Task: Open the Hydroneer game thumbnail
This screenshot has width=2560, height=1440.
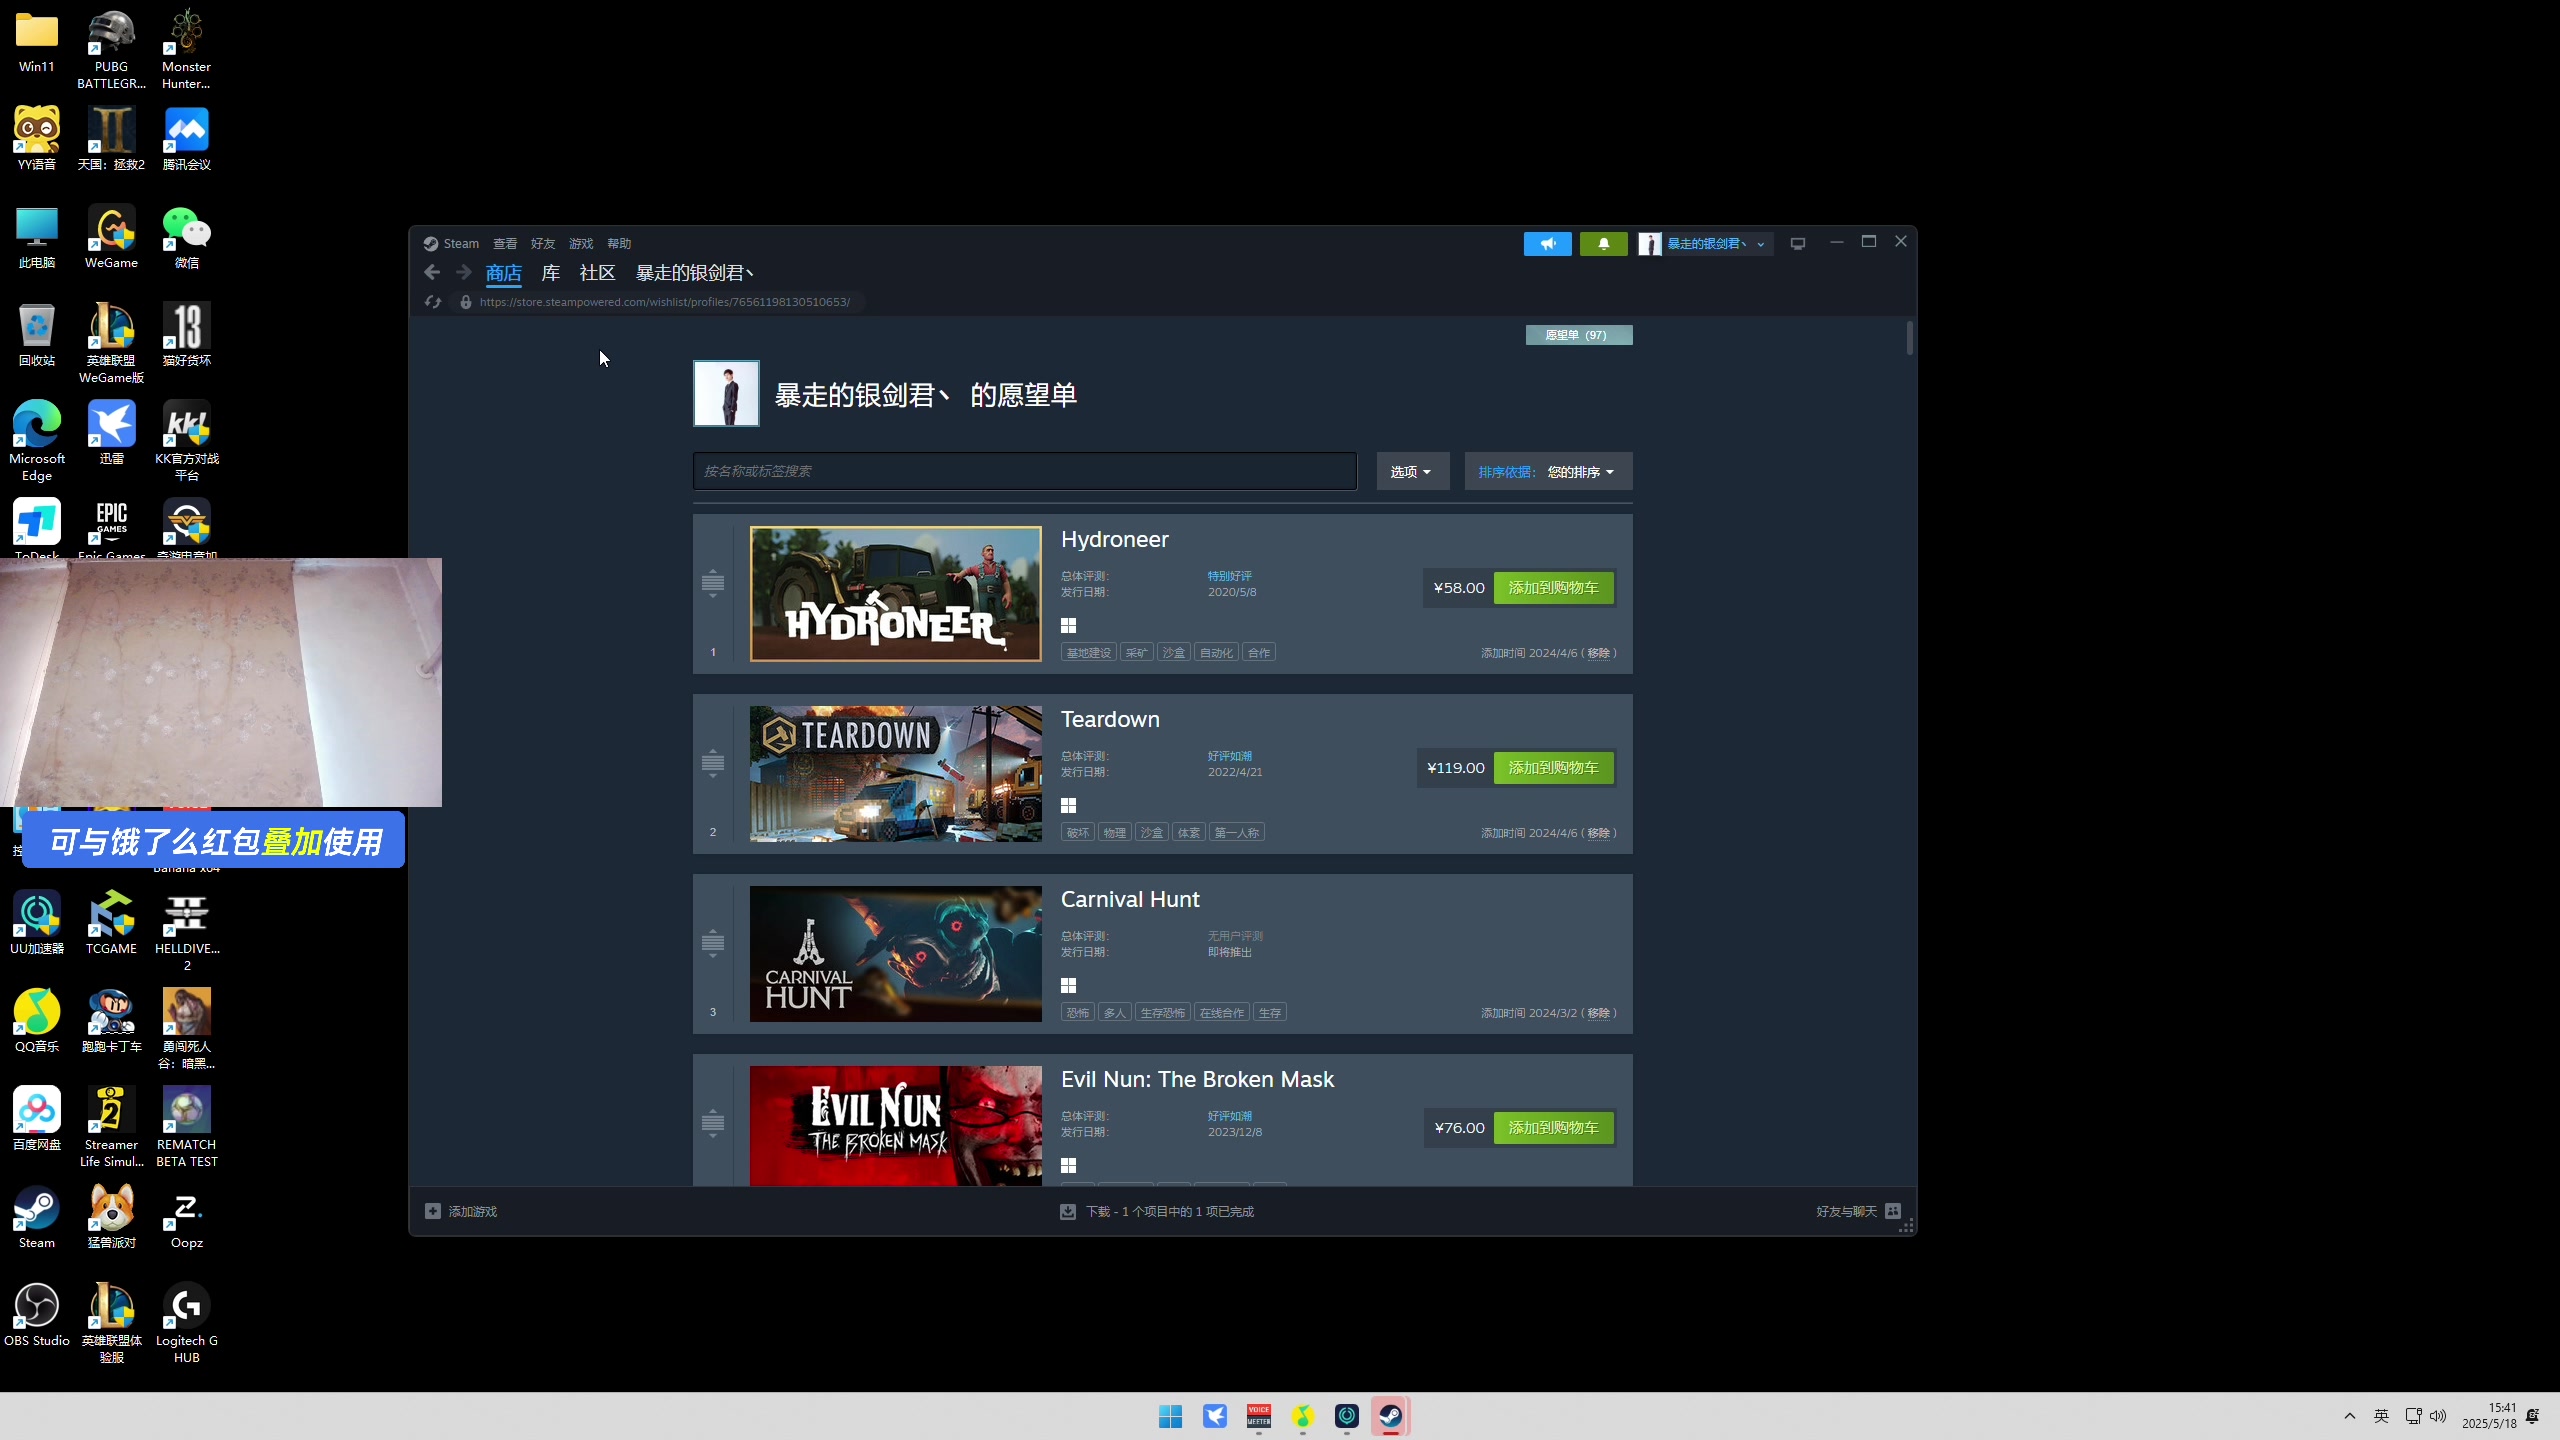Action: click(896, 594)
